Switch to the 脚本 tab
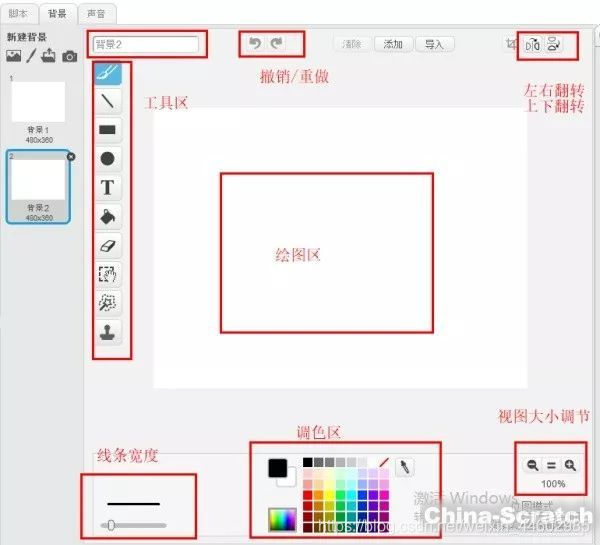This screenshot has height=545, width=600. tap(18, 13)
